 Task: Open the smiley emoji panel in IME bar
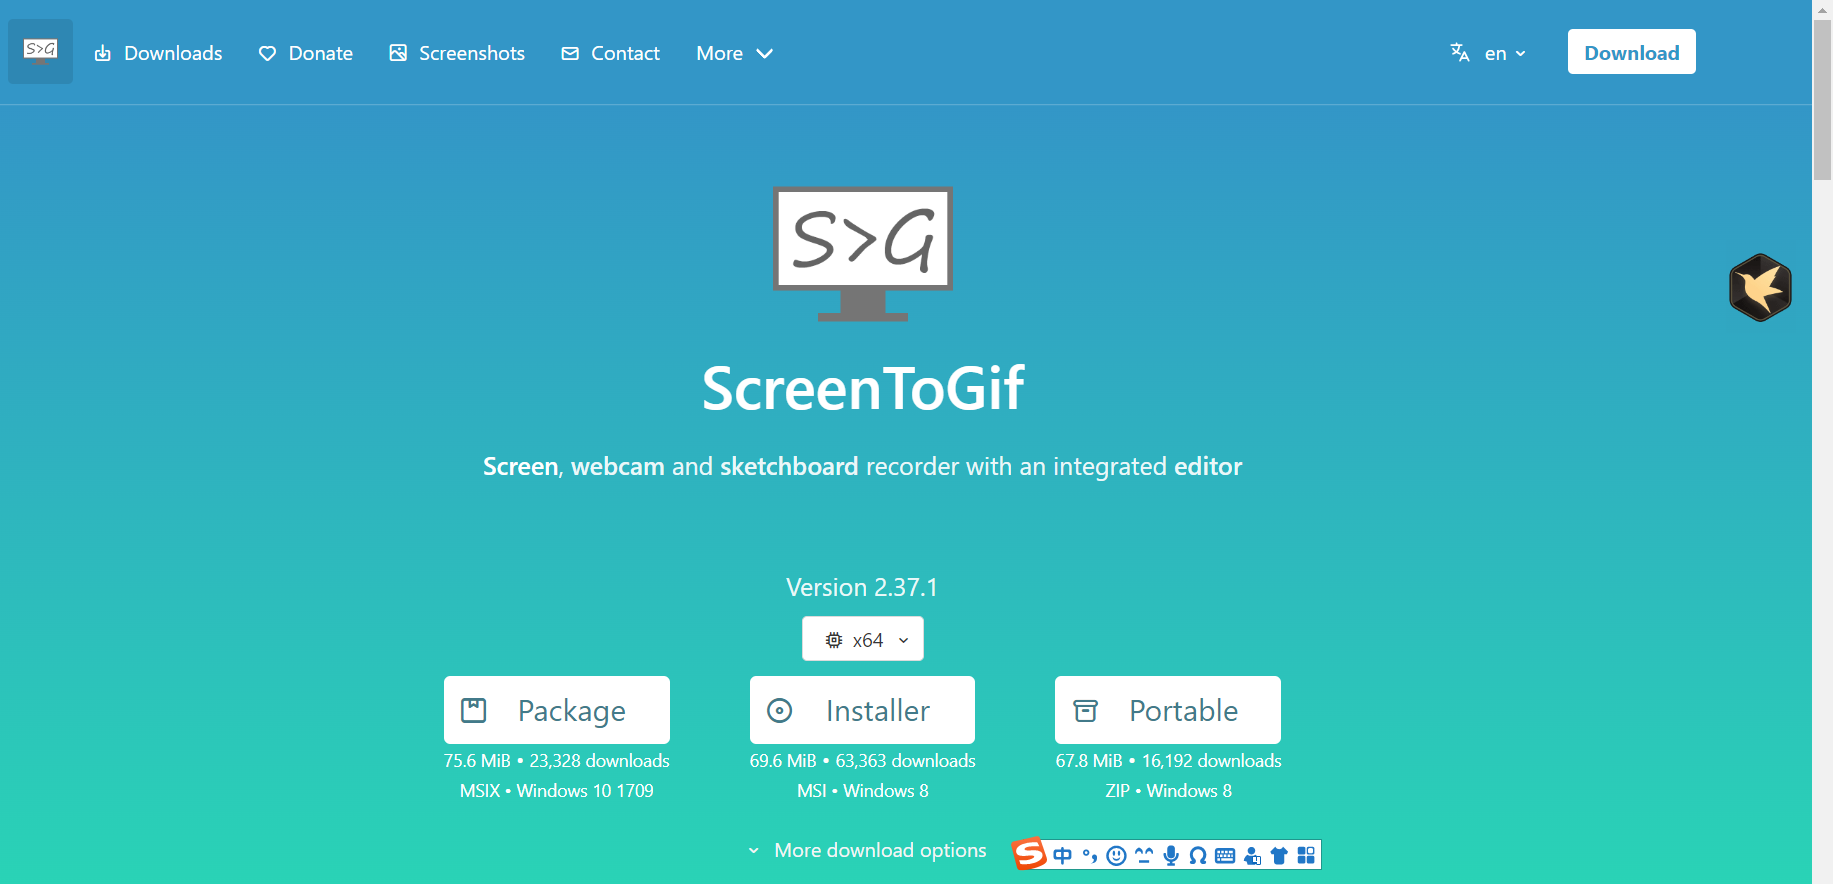click(x=1117, y=855)
